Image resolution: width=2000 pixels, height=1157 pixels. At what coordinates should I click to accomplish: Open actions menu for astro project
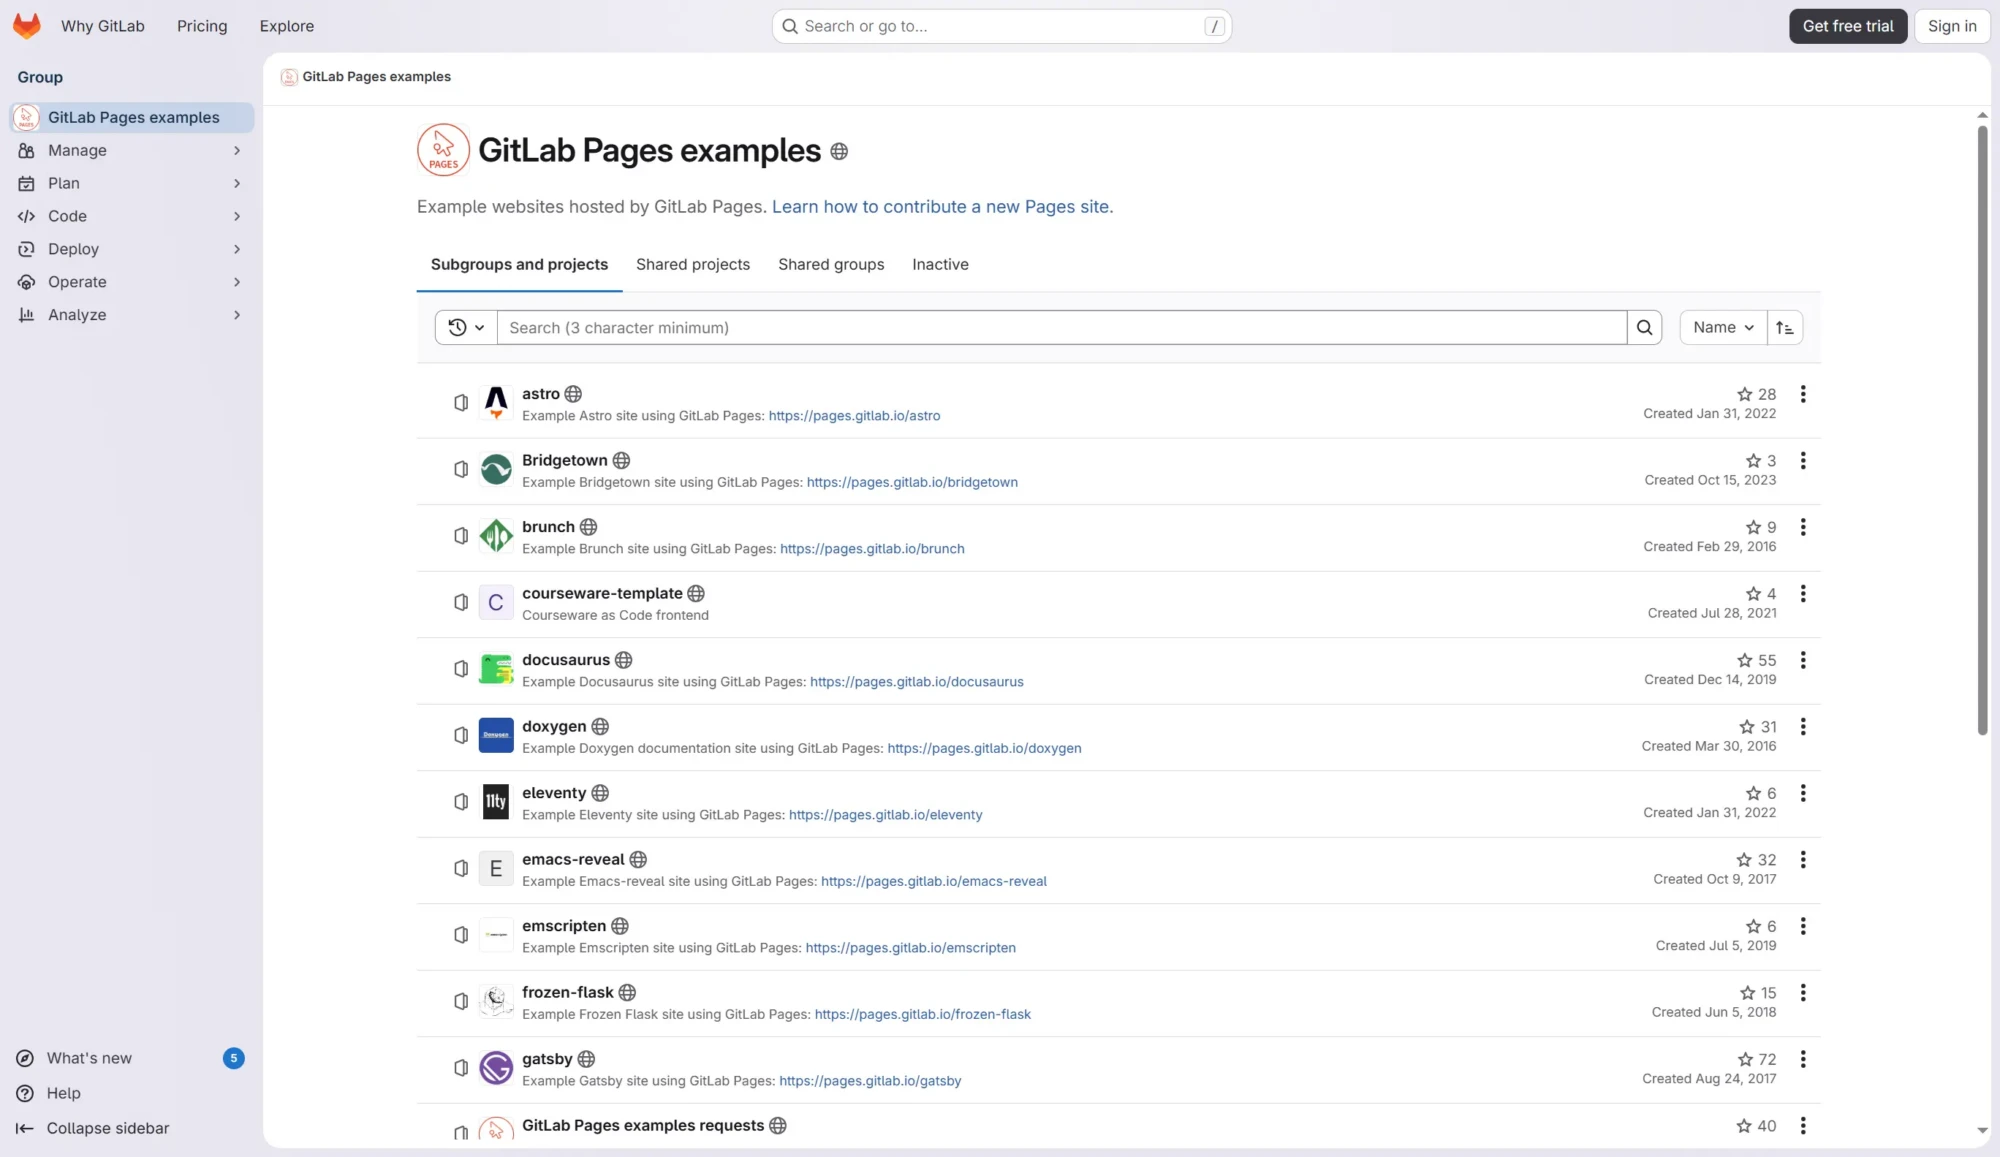pos(1803,394)
